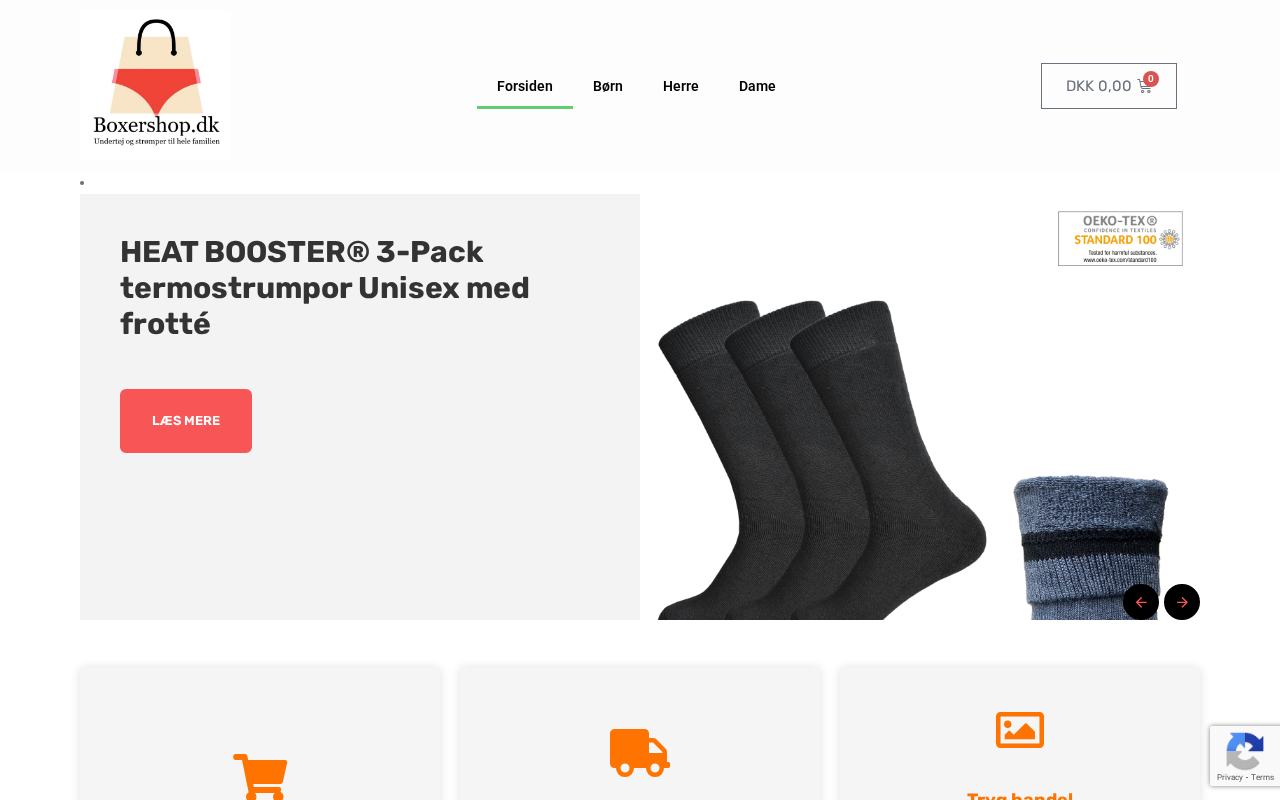The image size is (1280, 800).
Task: Click the orange shopping cart icon
Action: click(x=260, y=777)
